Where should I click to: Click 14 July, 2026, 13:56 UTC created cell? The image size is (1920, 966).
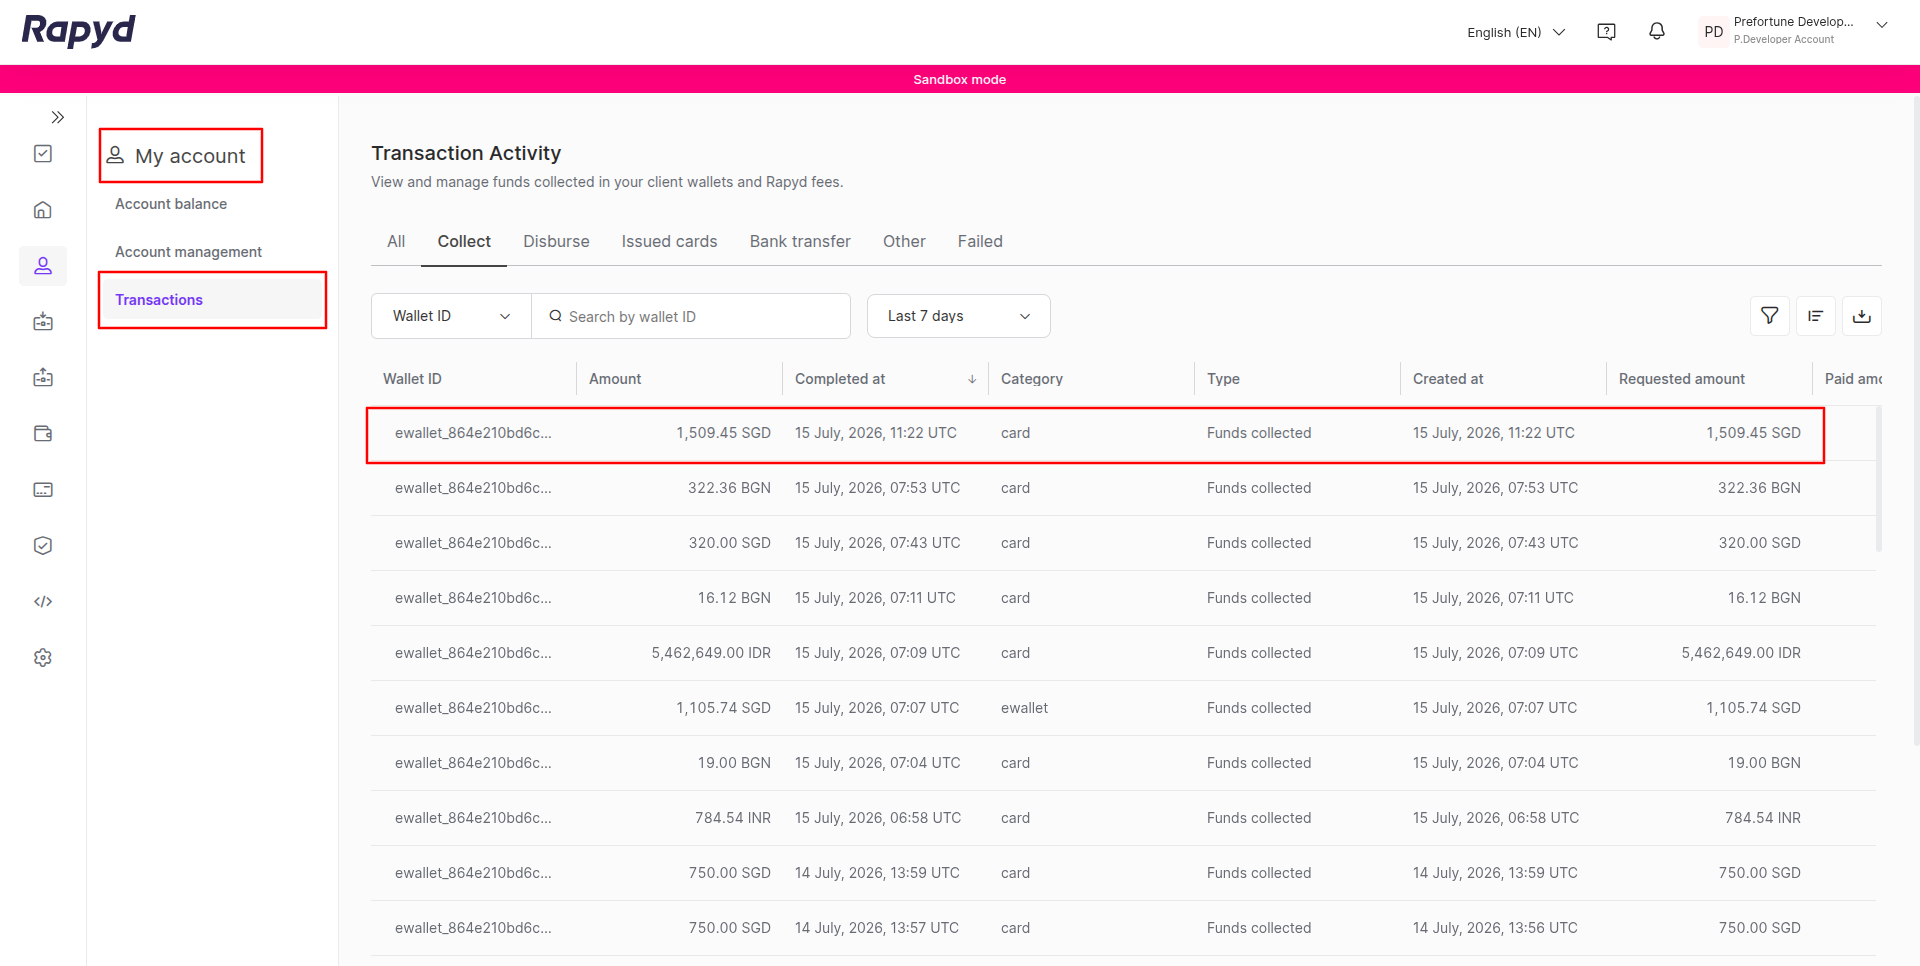tap(1495, 928)
